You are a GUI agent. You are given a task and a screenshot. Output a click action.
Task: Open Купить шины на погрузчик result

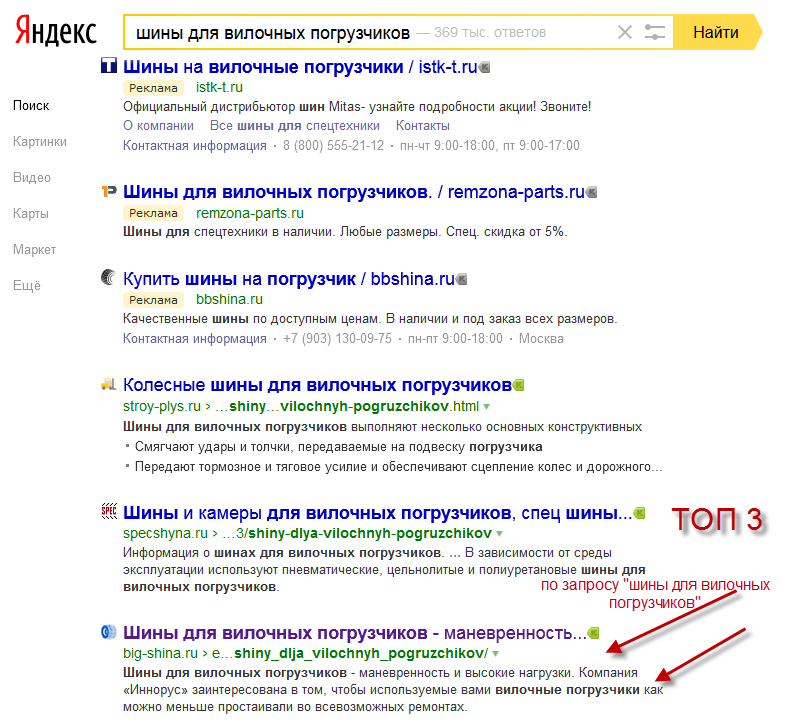pyautogui.click(x=288, y=279)
